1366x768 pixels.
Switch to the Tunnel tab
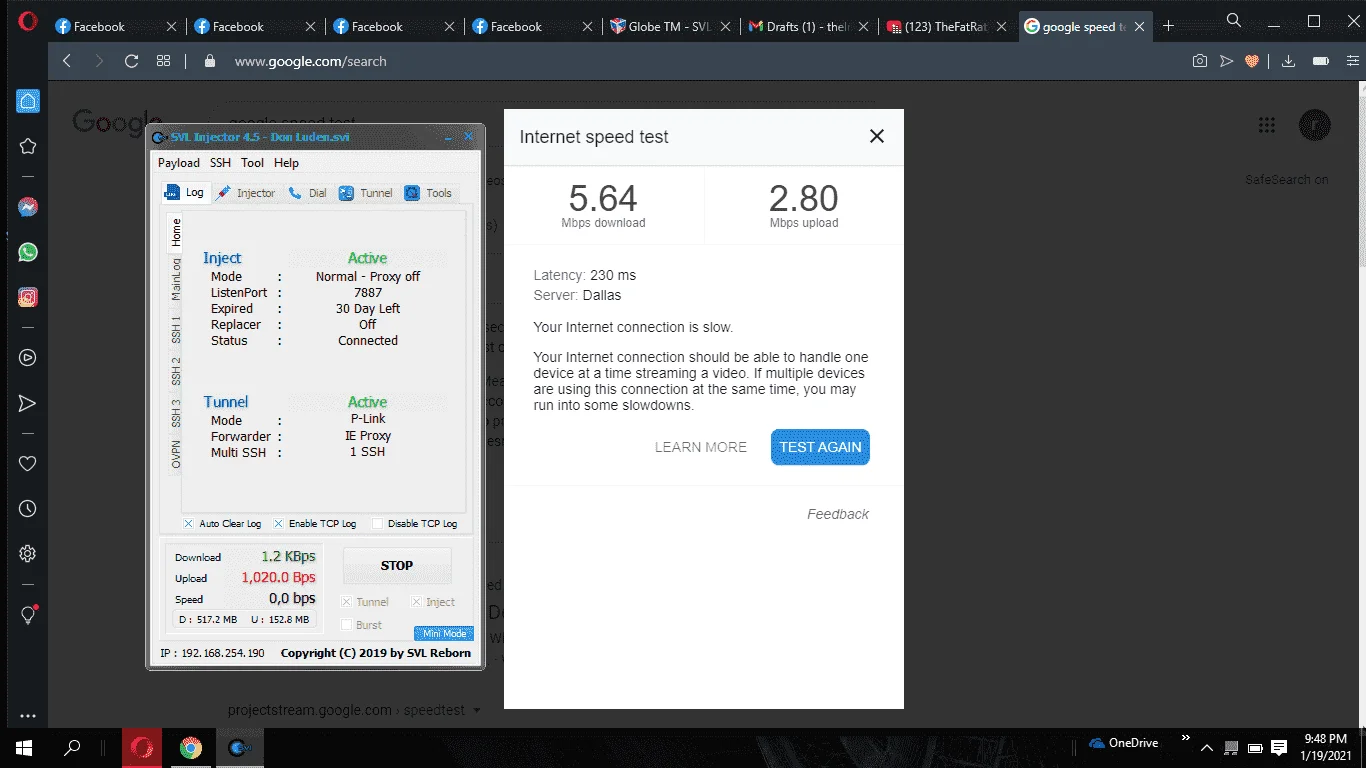click(x=366, y=193)
